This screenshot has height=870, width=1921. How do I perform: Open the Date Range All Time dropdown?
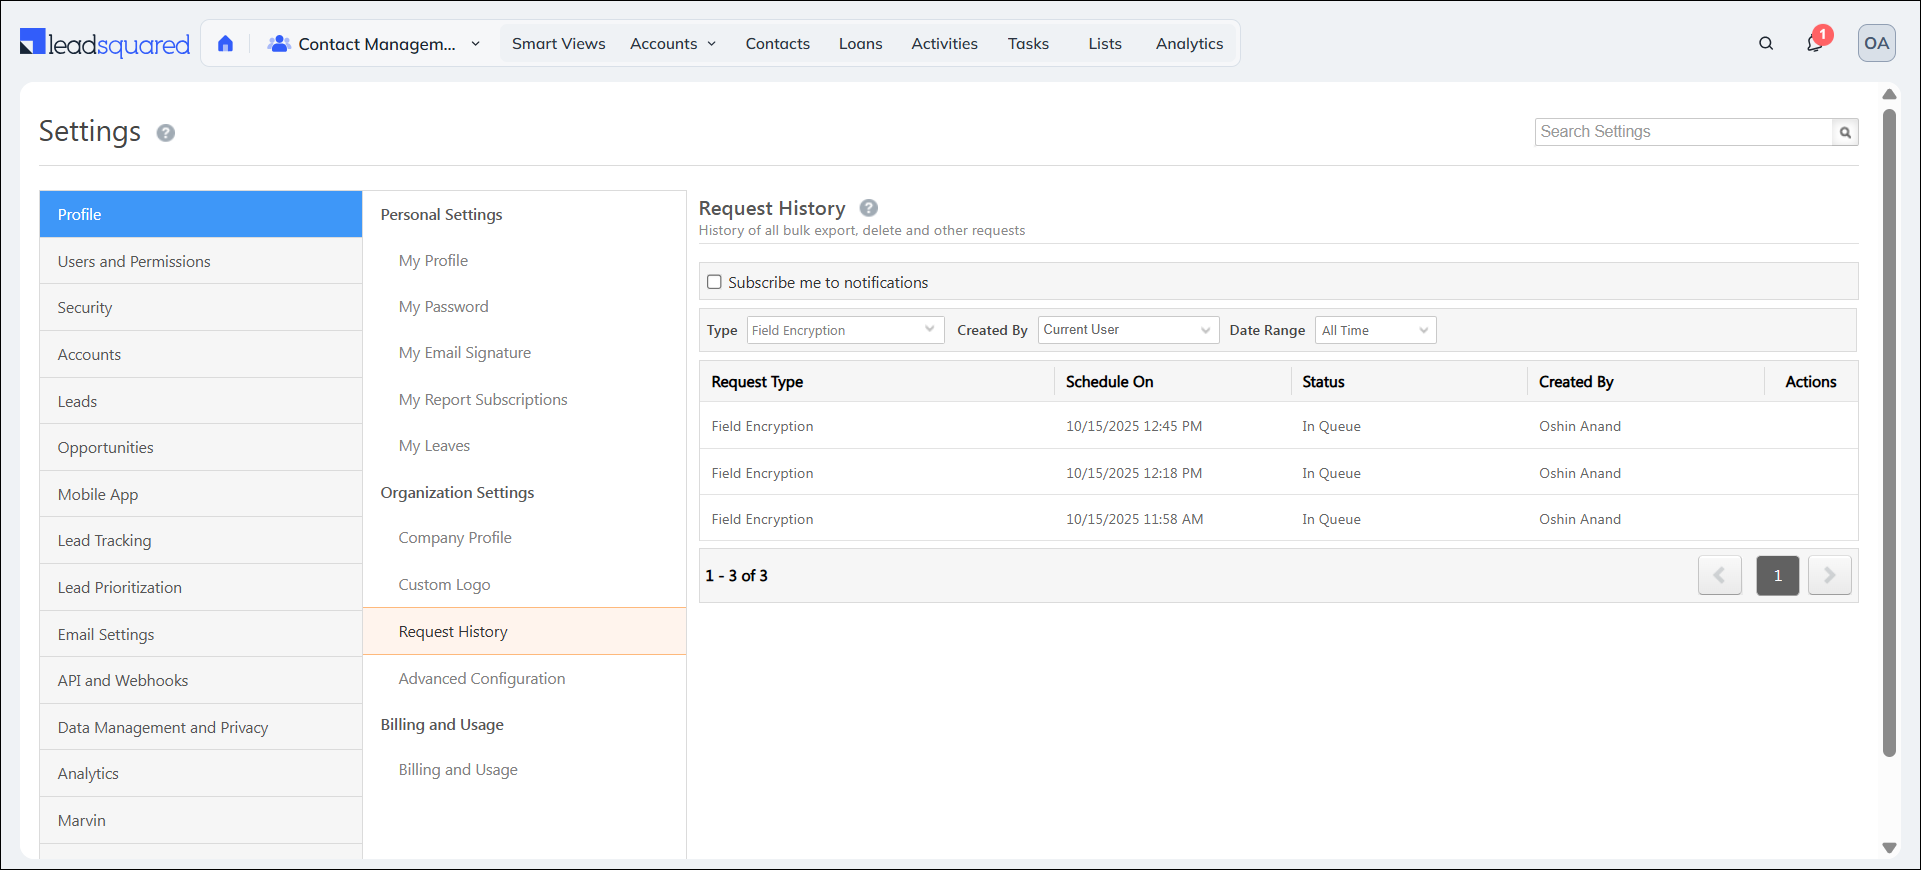[x=1375, y=330]
